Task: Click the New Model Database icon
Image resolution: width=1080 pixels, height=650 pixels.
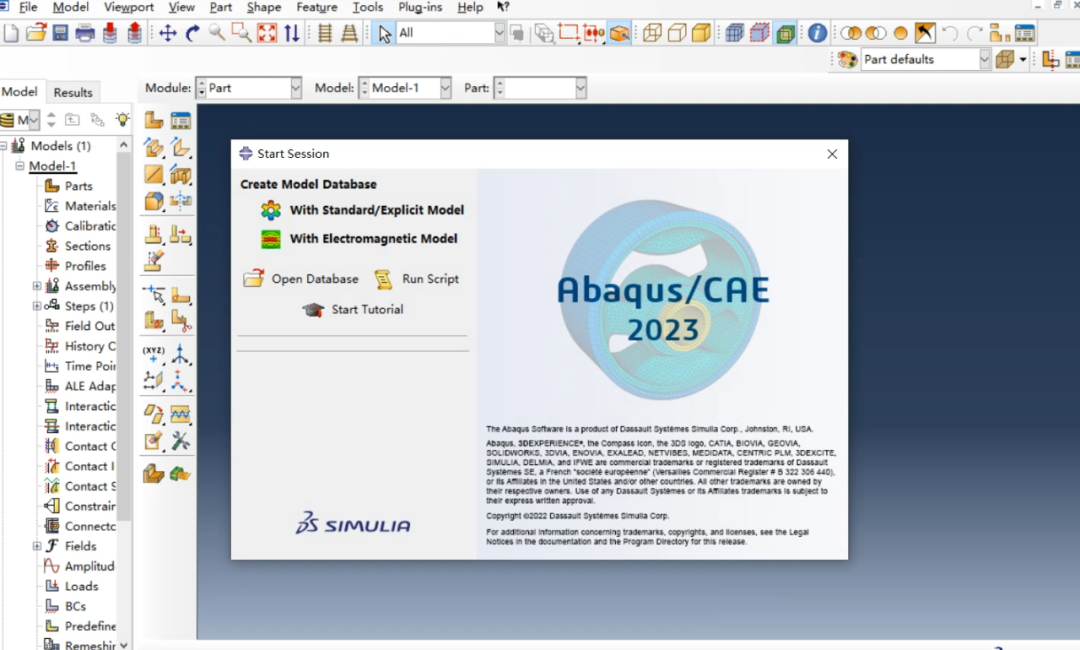Action: coord(11,33)
